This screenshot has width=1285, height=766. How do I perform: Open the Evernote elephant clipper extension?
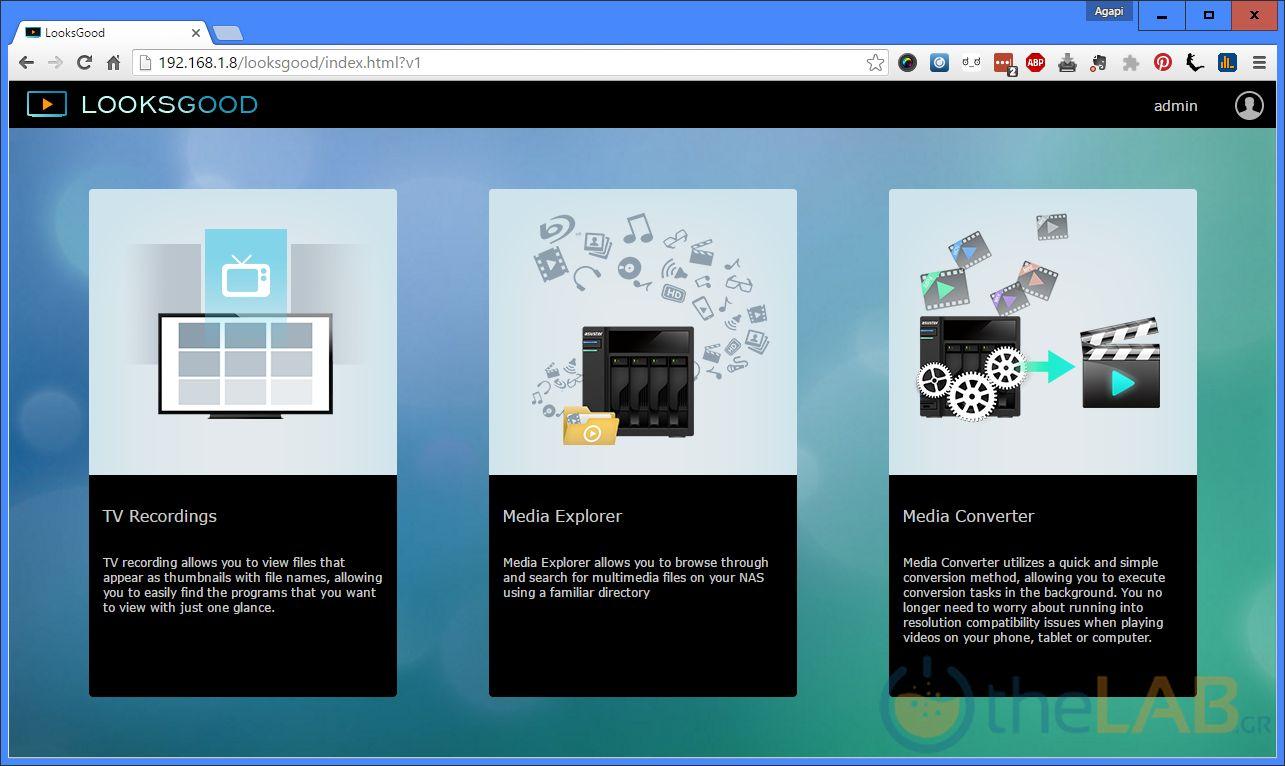point(1099,63)
